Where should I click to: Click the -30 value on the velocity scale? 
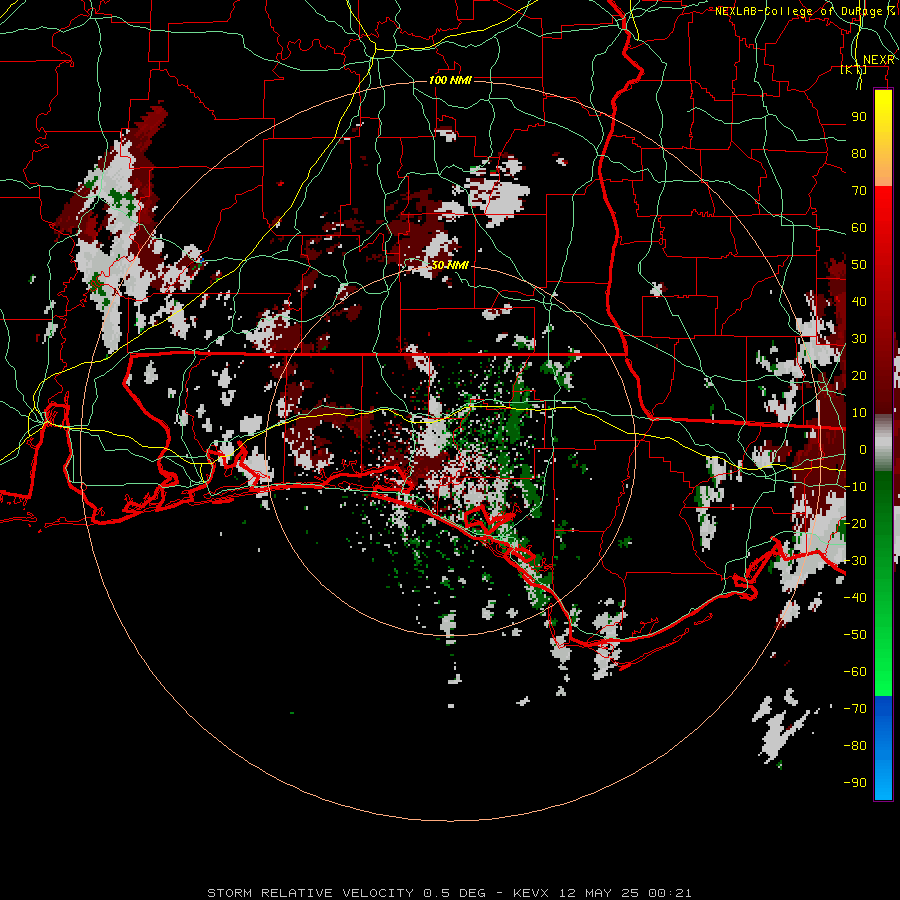point(855,561)
